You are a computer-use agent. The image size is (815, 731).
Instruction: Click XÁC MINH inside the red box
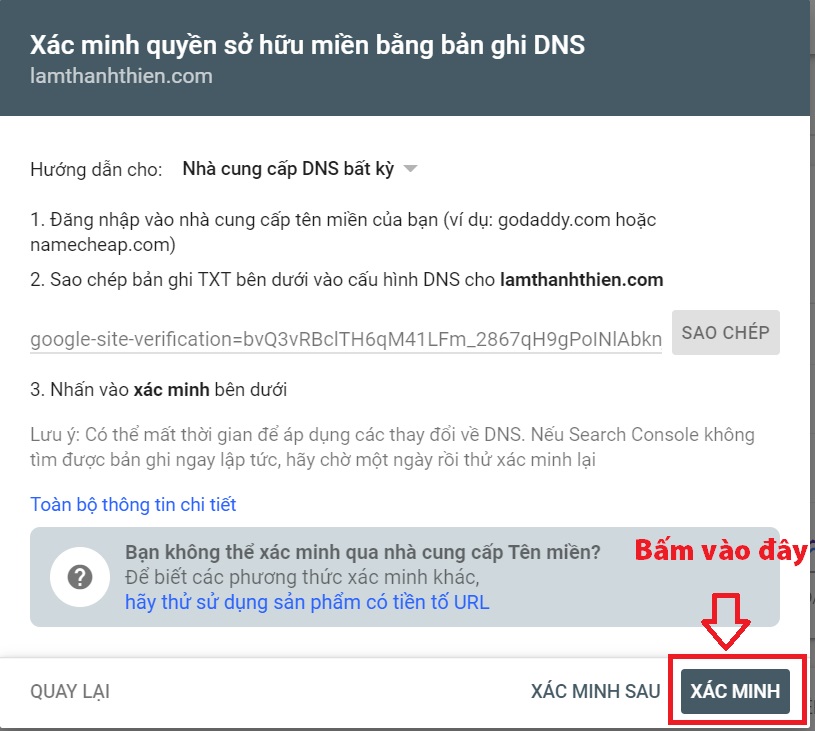click(737, 690)
